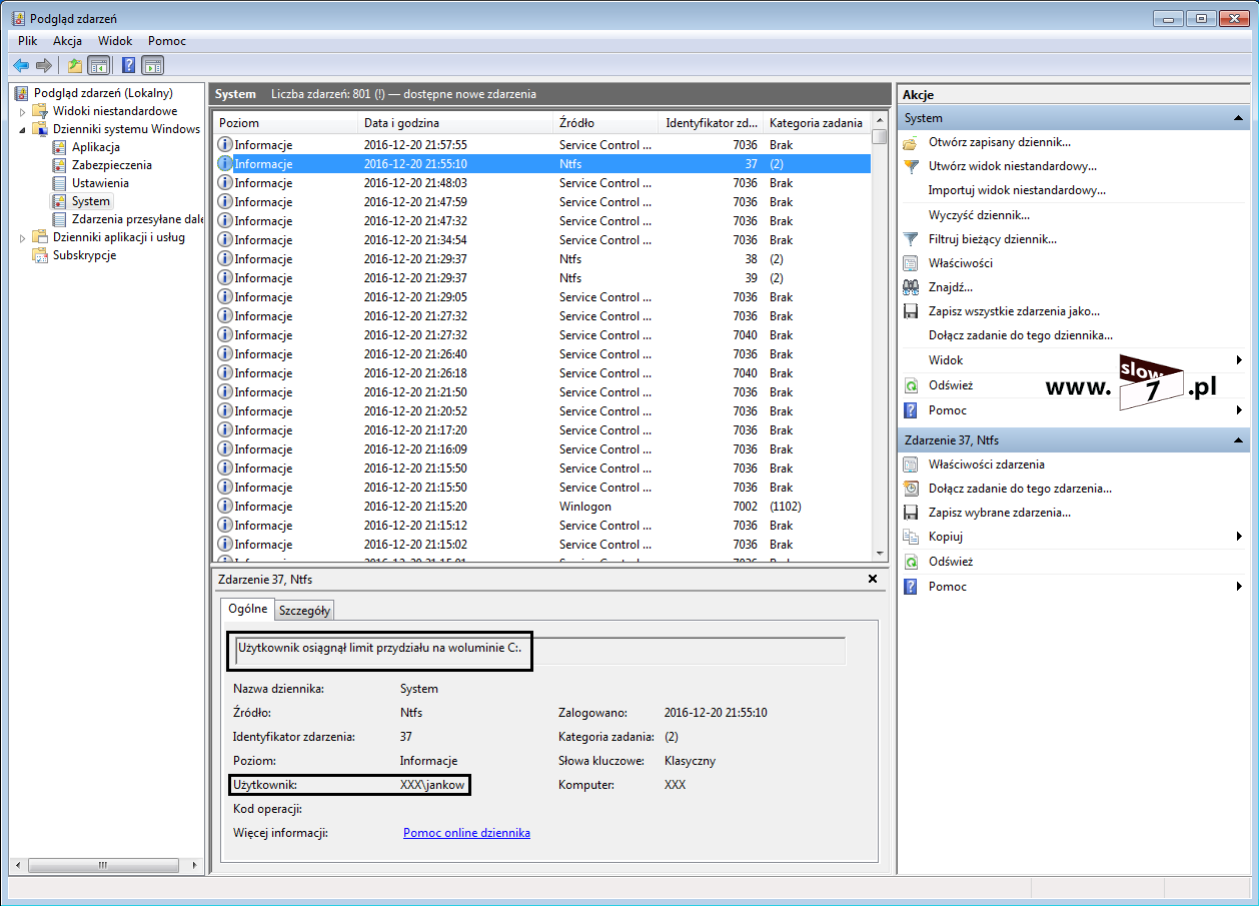Image resolution: width=1259 pixels, height=906 pixels.
Task: Open Zdarzenia przesyłane dalej log
Action: coord(136,219)
